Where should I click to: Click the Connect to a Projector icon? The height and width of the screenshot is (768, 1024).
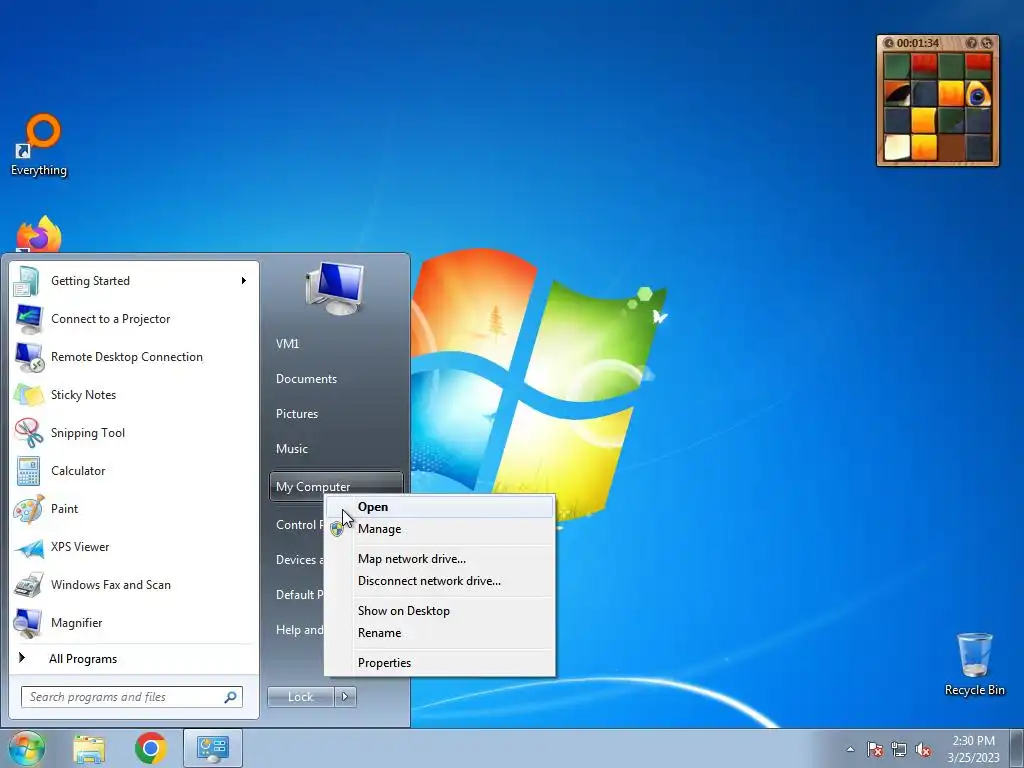(x=29, y=319)
